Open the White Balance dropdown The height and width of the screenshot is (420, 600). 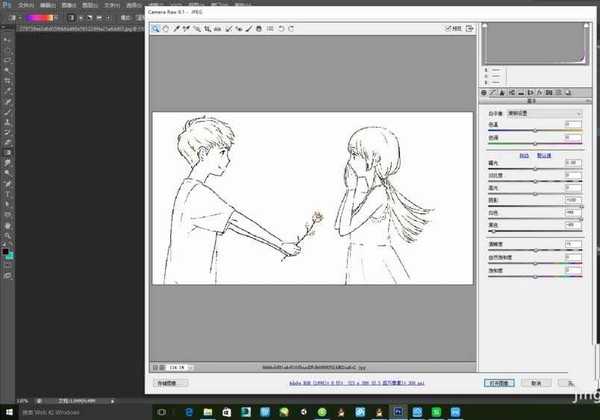pyautogui.click(x=543, y=113)
